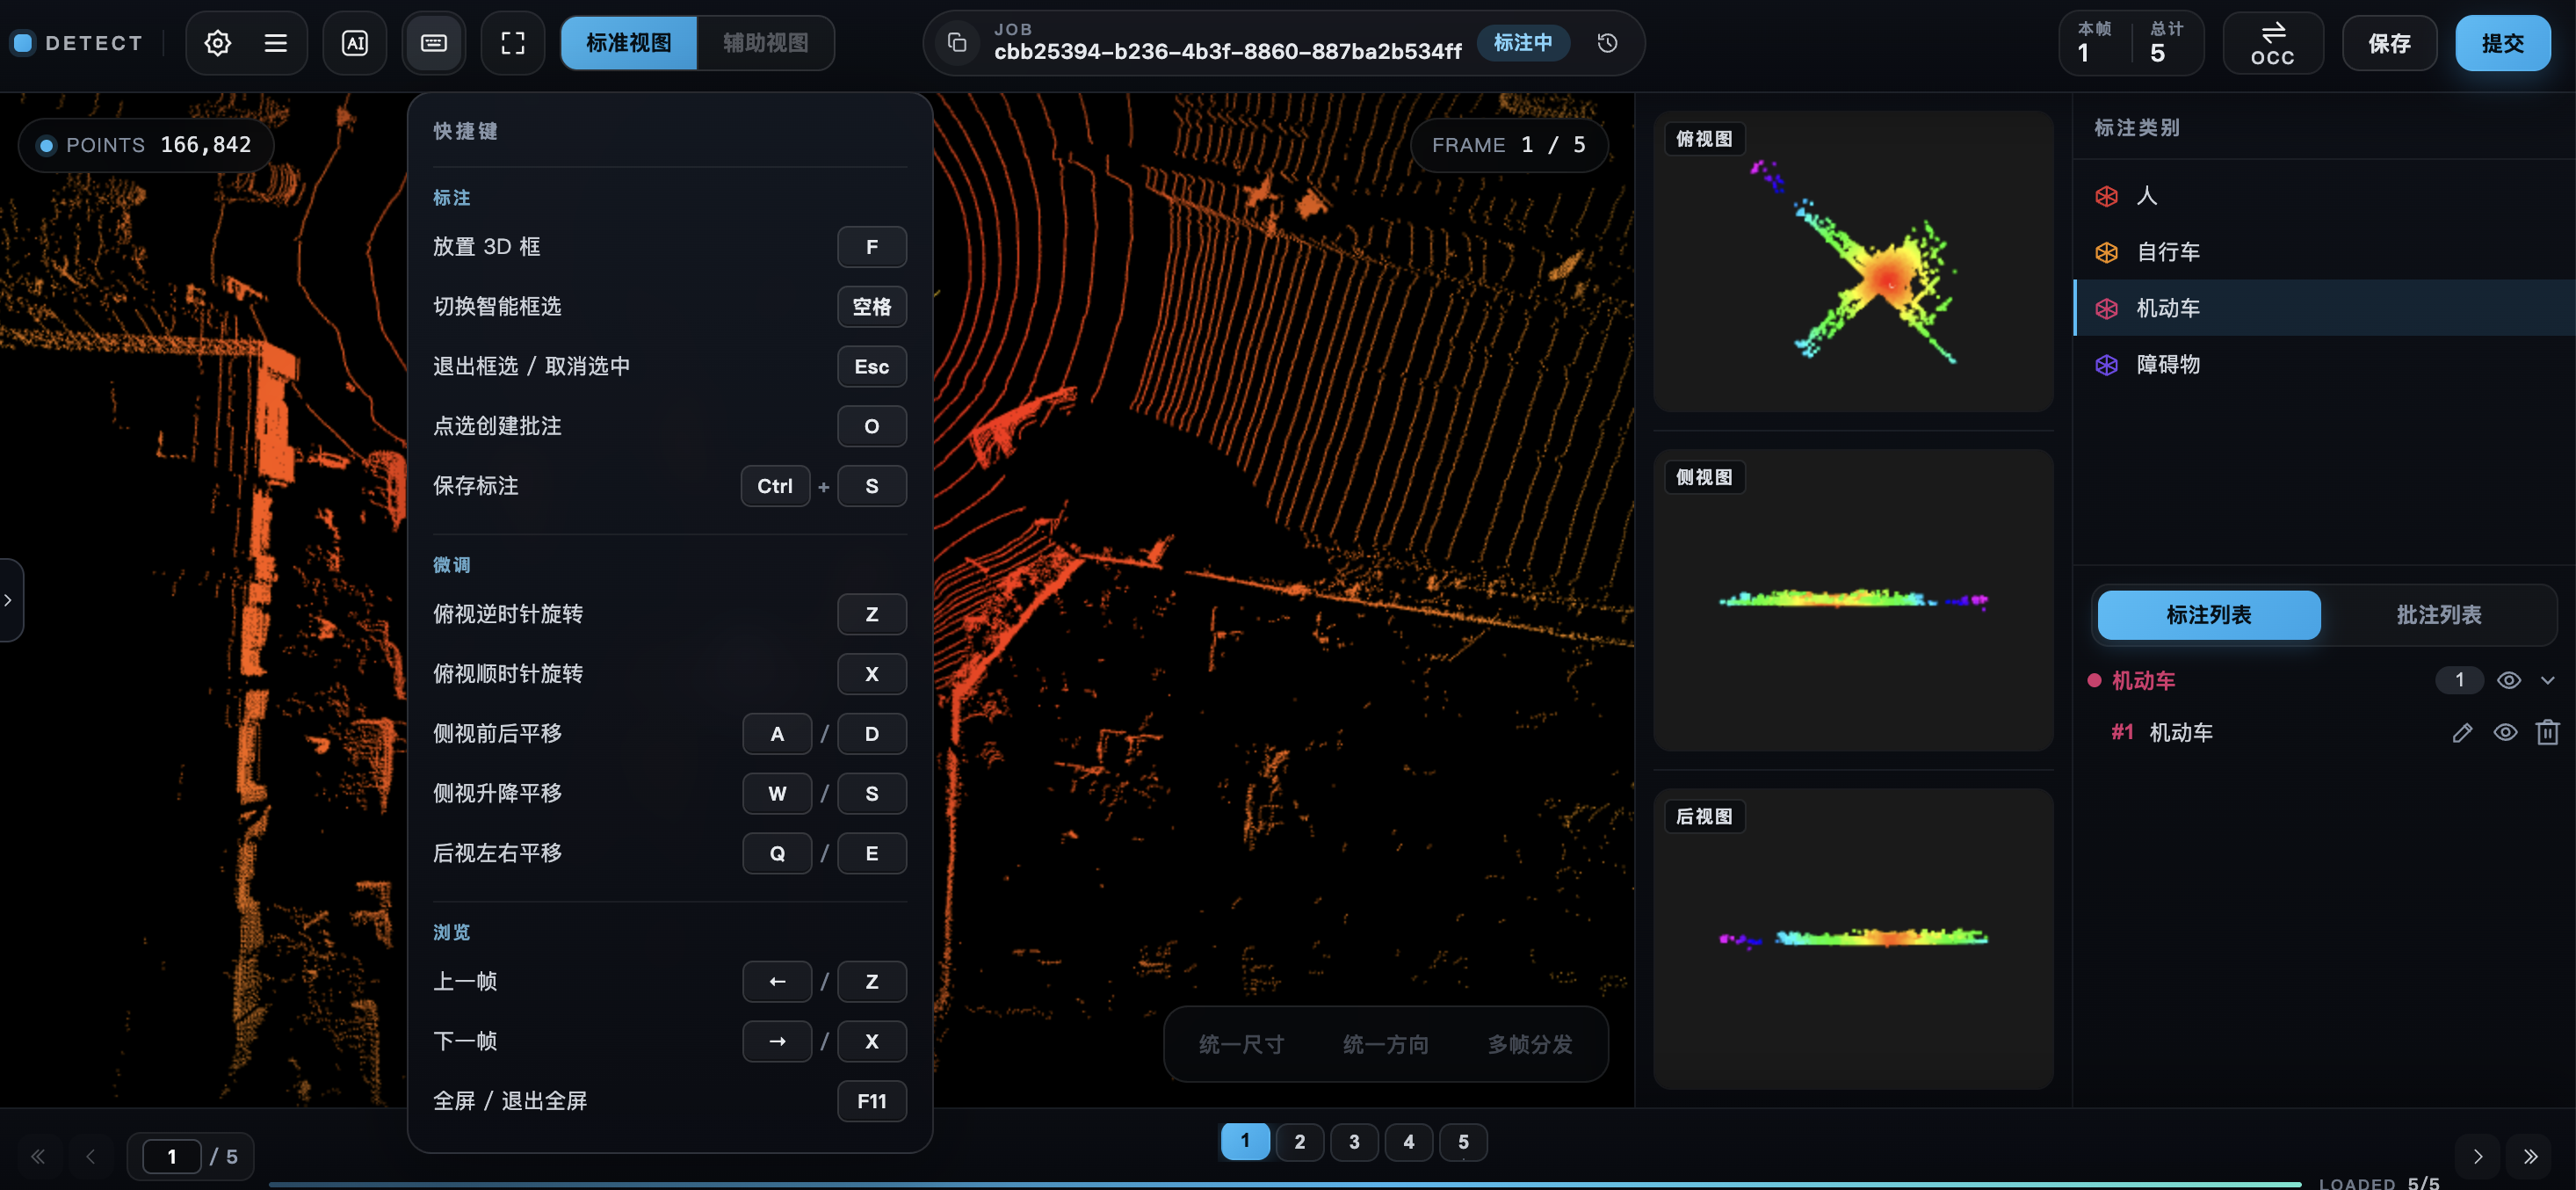Apply 统一尺寸 to boxes
The height and width of the screenshot is (1190, 2576).
pos(1241,1045)
